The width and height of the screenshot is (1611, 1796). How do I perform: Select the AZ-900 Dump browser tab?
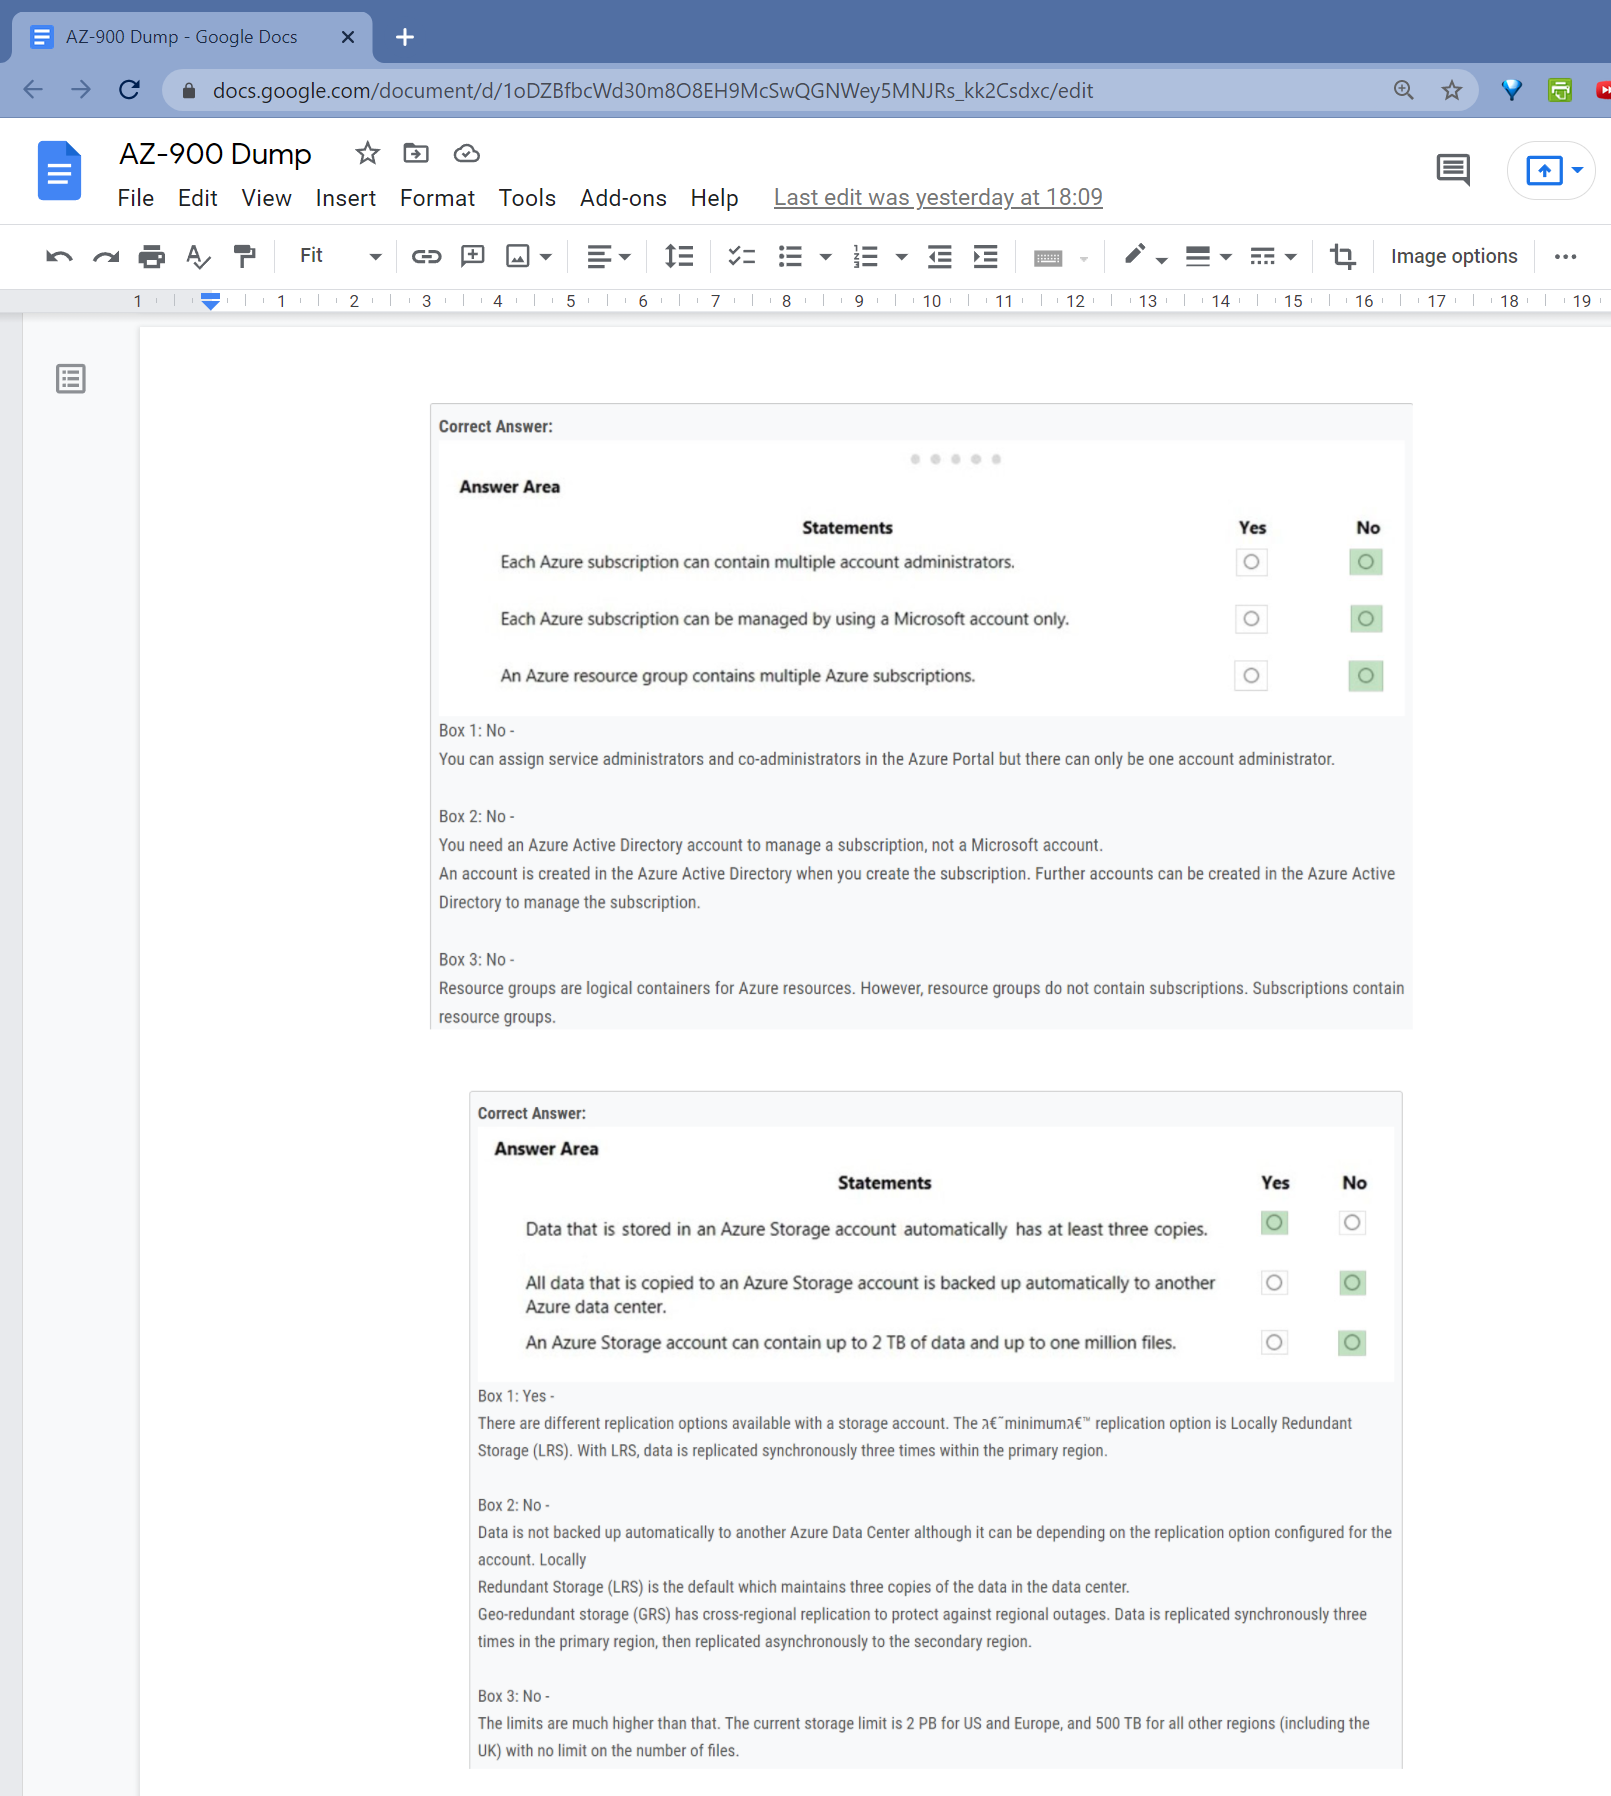pyautogui.click(x=192, y=37)
